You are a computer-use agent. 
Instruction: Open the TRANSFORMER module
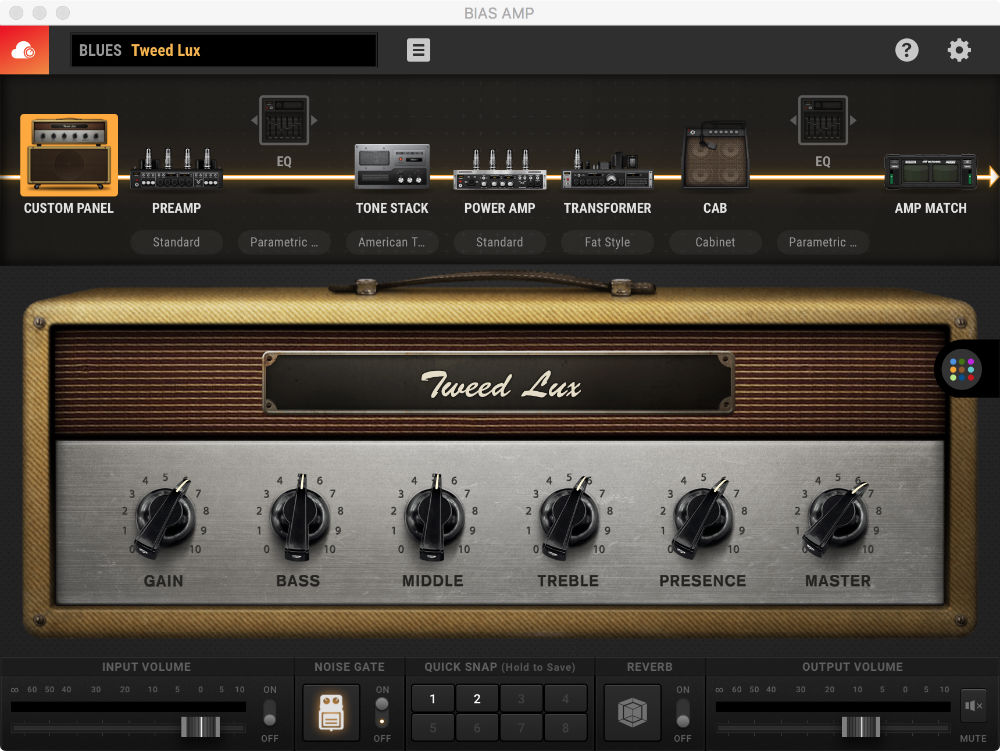click(607, 170)
